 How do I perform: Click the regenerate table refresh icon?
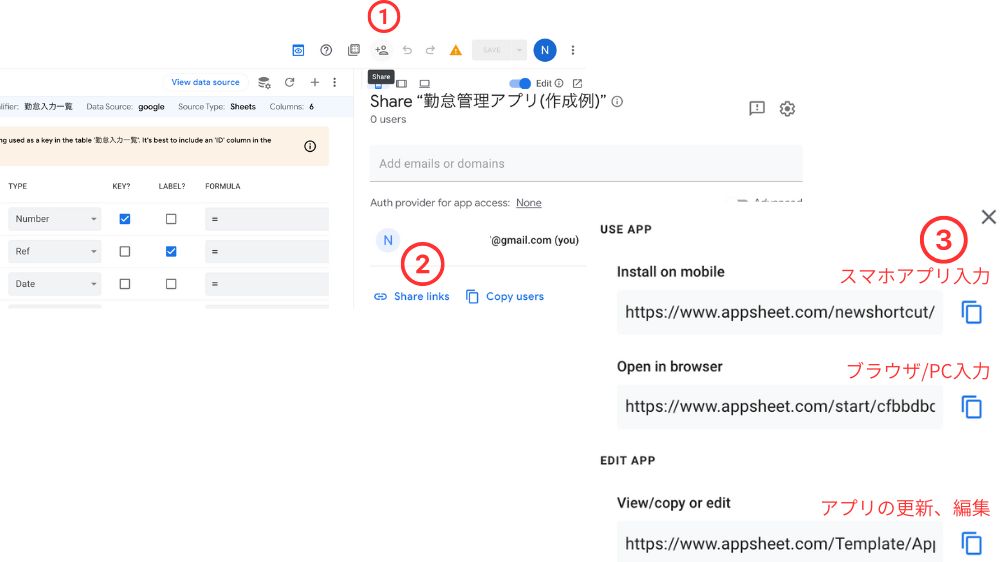[x=290, y=82]
